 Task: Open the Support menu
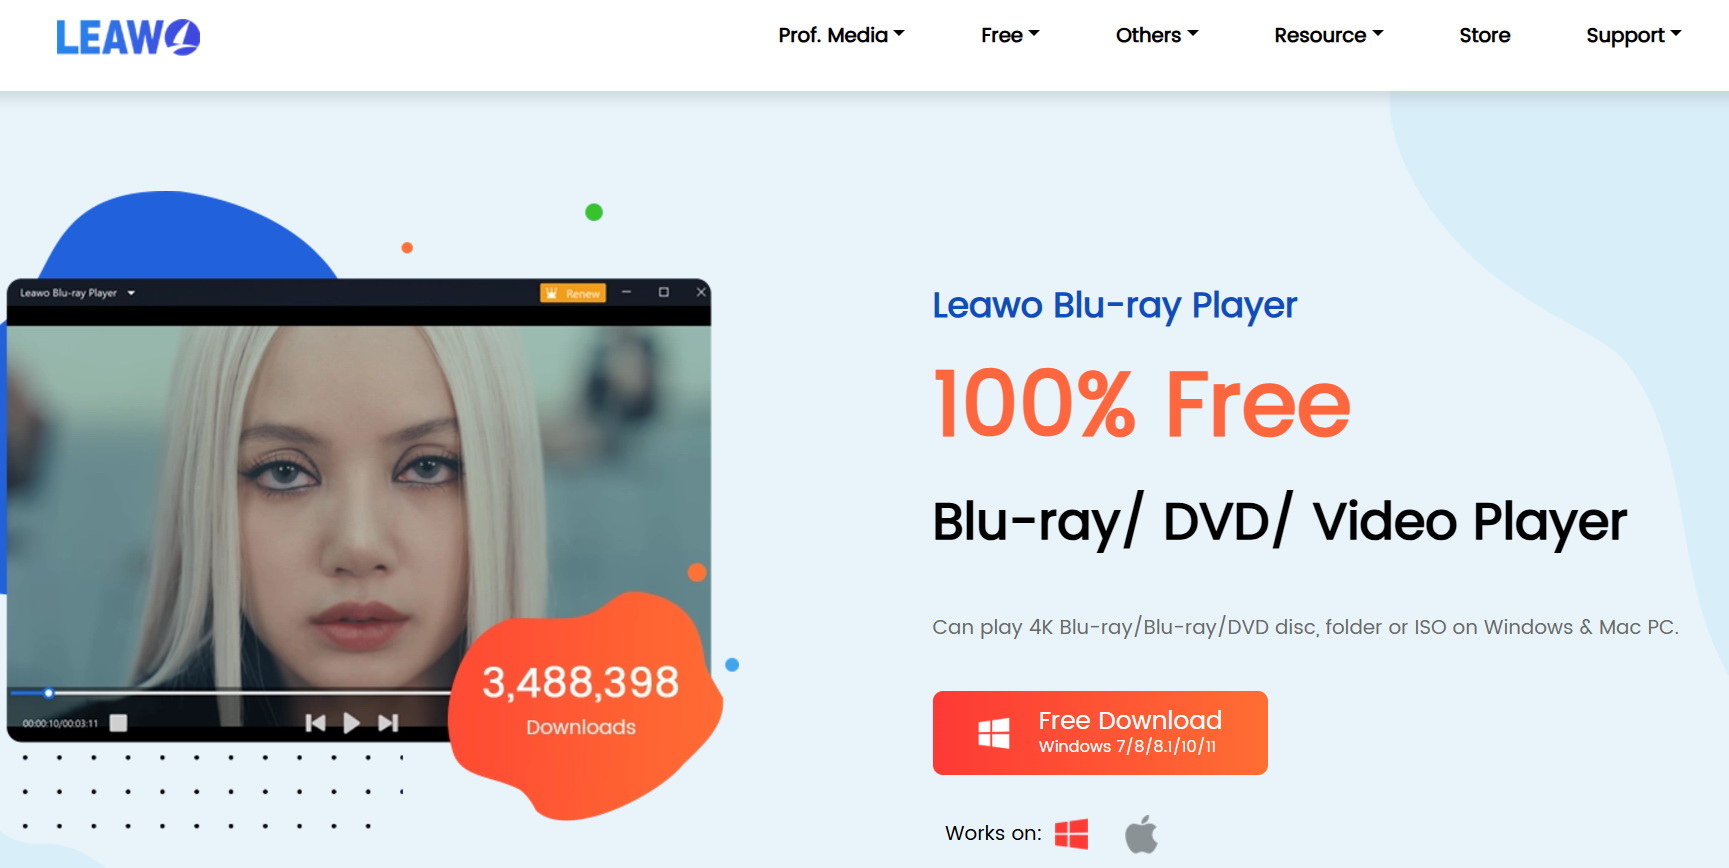point(1634,35)
